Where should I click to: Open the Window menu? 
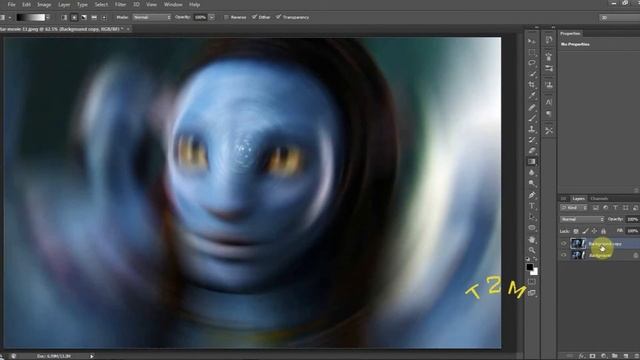click(x=173, y=5)
